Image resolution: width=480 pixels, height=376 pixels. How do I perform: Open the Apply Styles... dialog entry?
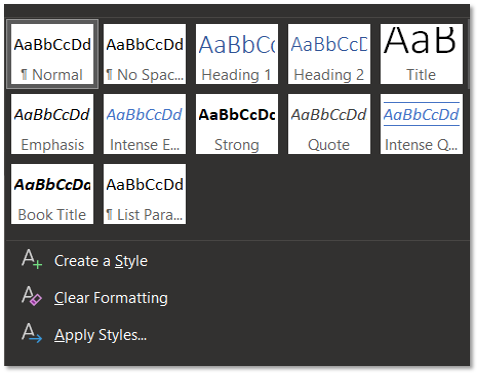pos(237,335)
